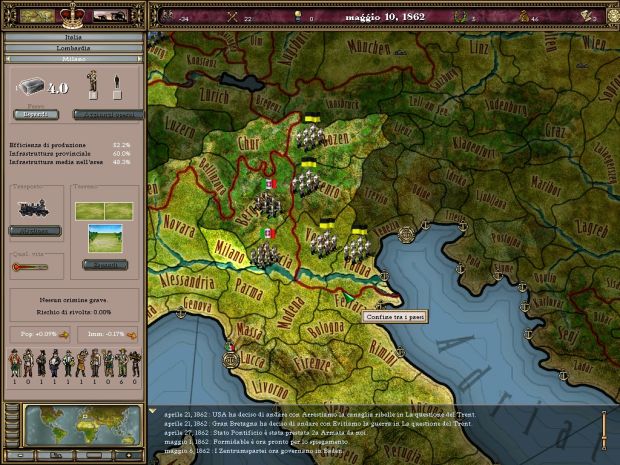The width and height of the screenshot is (620, 465).
Task: Zoom out with minus button below minimap
Action: [x=20, y=456]
